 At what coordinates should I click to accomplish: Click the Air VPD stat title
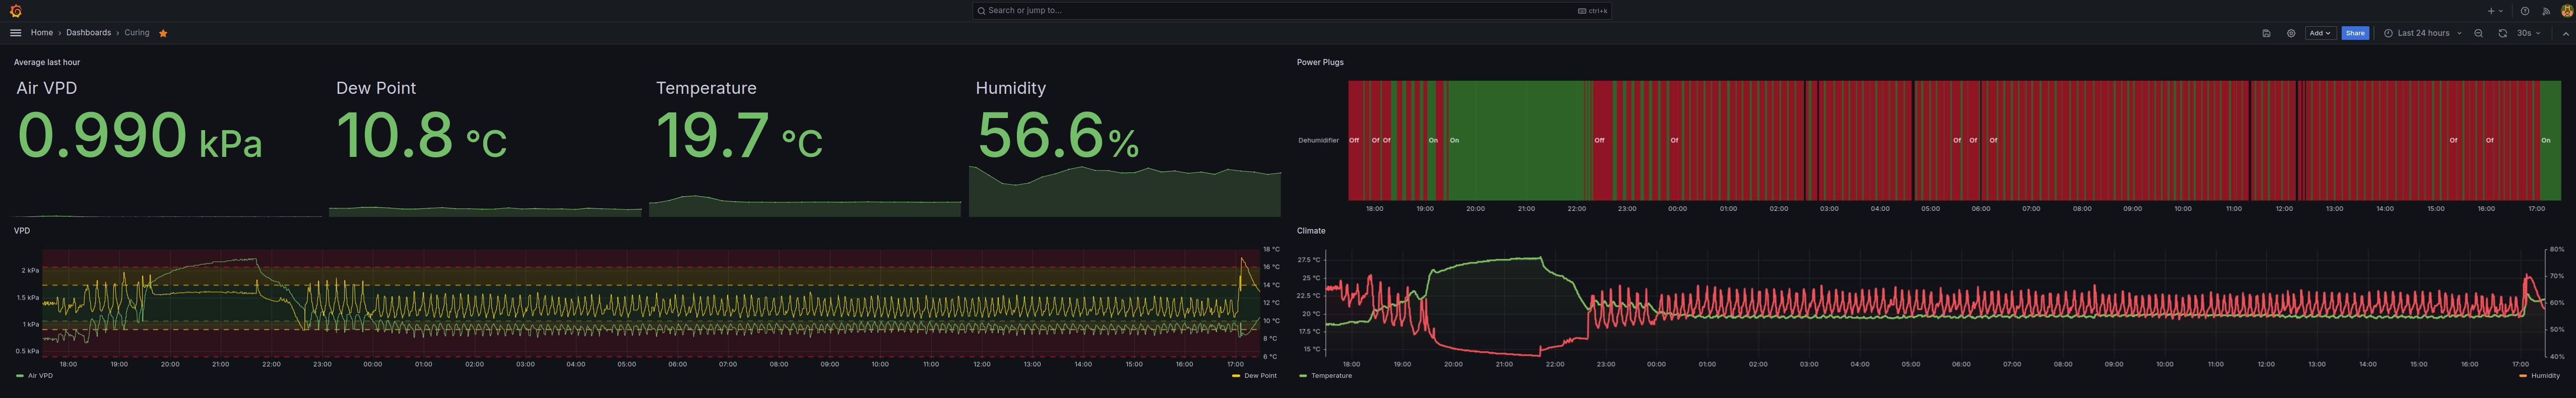[46, 88]
